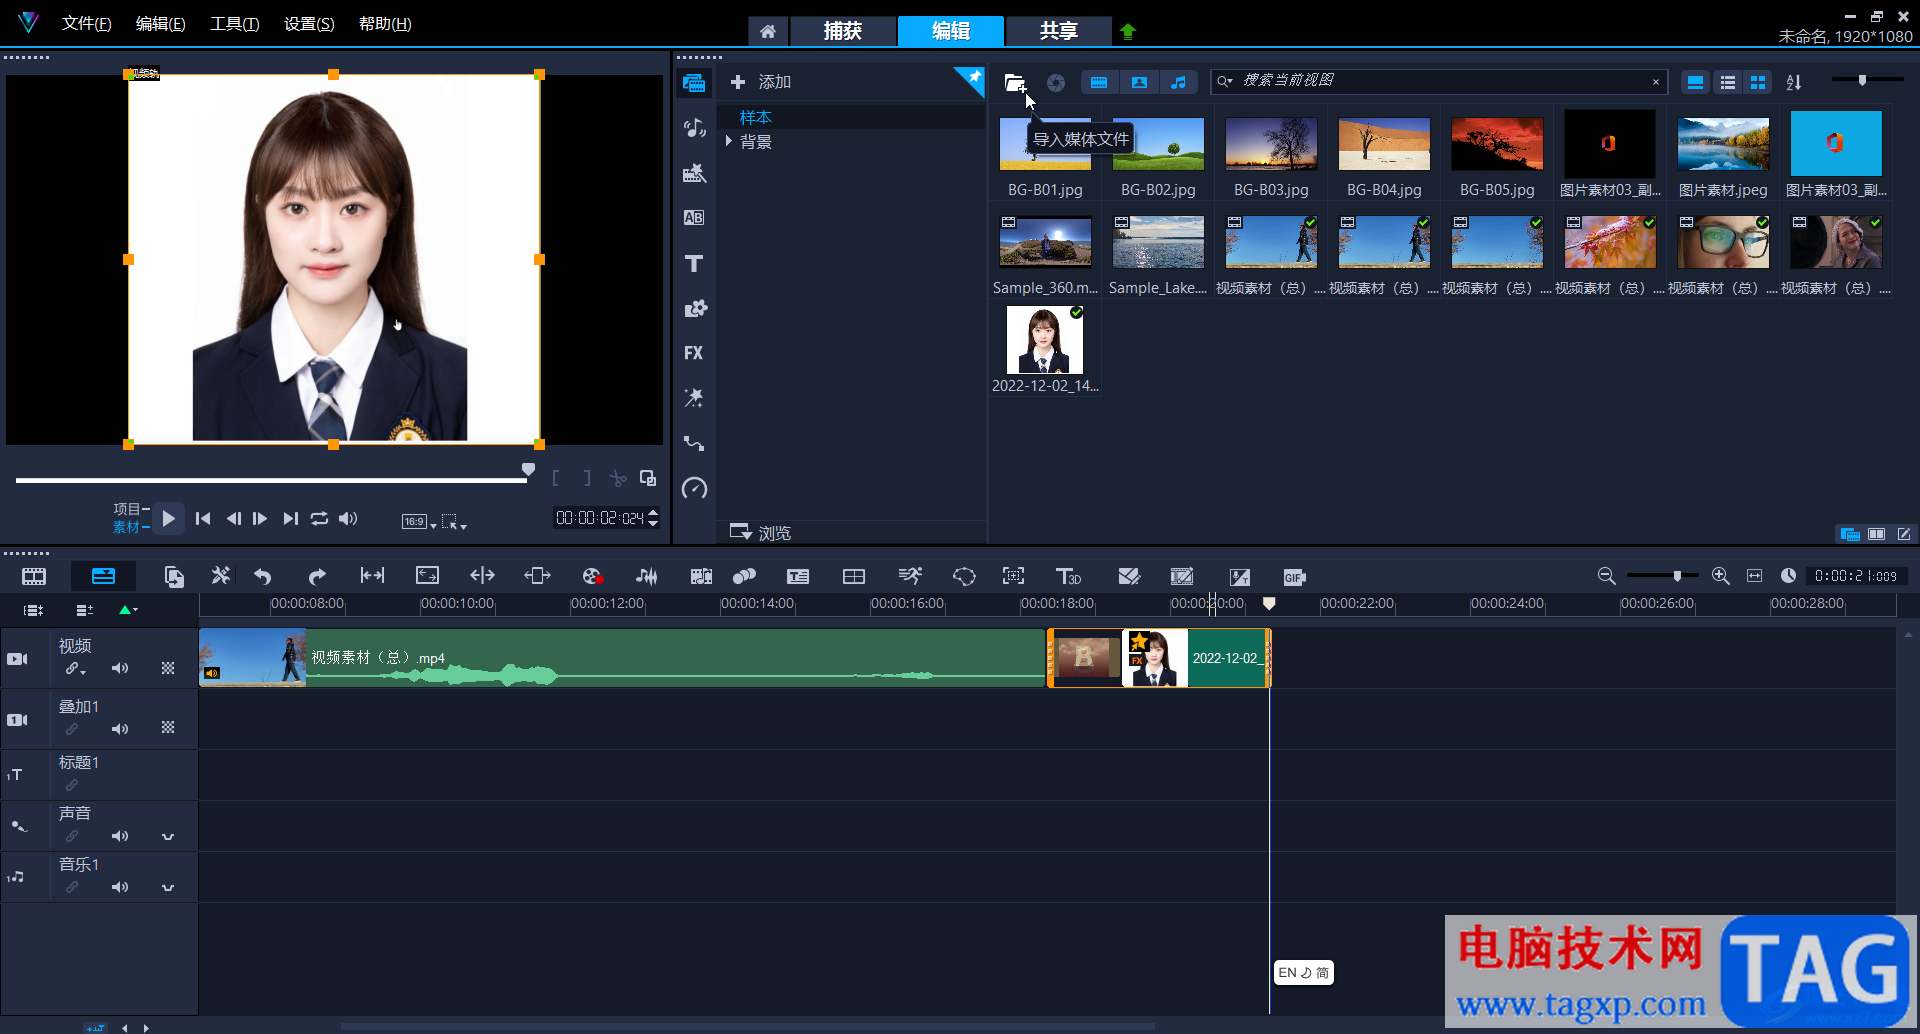This screenshot has width=1920, height=1034.
Task: Open the 文件(F) menu
Action: pos(87,24)
